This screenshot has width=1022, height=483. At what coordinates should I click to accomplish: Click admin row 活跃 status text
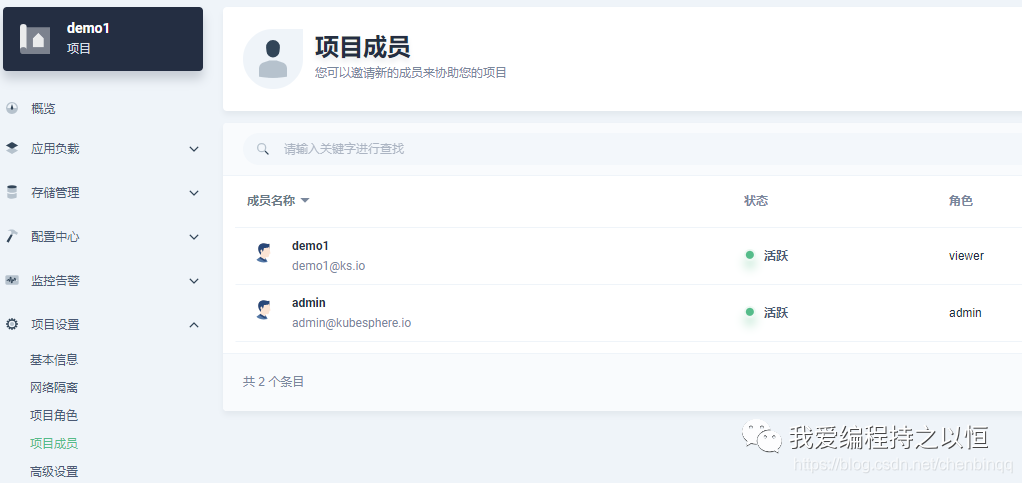(x=776, y=313)
